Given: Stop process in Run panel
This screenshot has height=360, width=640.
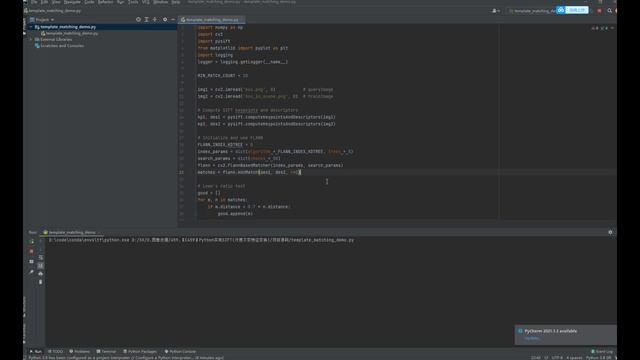Looking at the screenshot, I should tap(31, 251).
